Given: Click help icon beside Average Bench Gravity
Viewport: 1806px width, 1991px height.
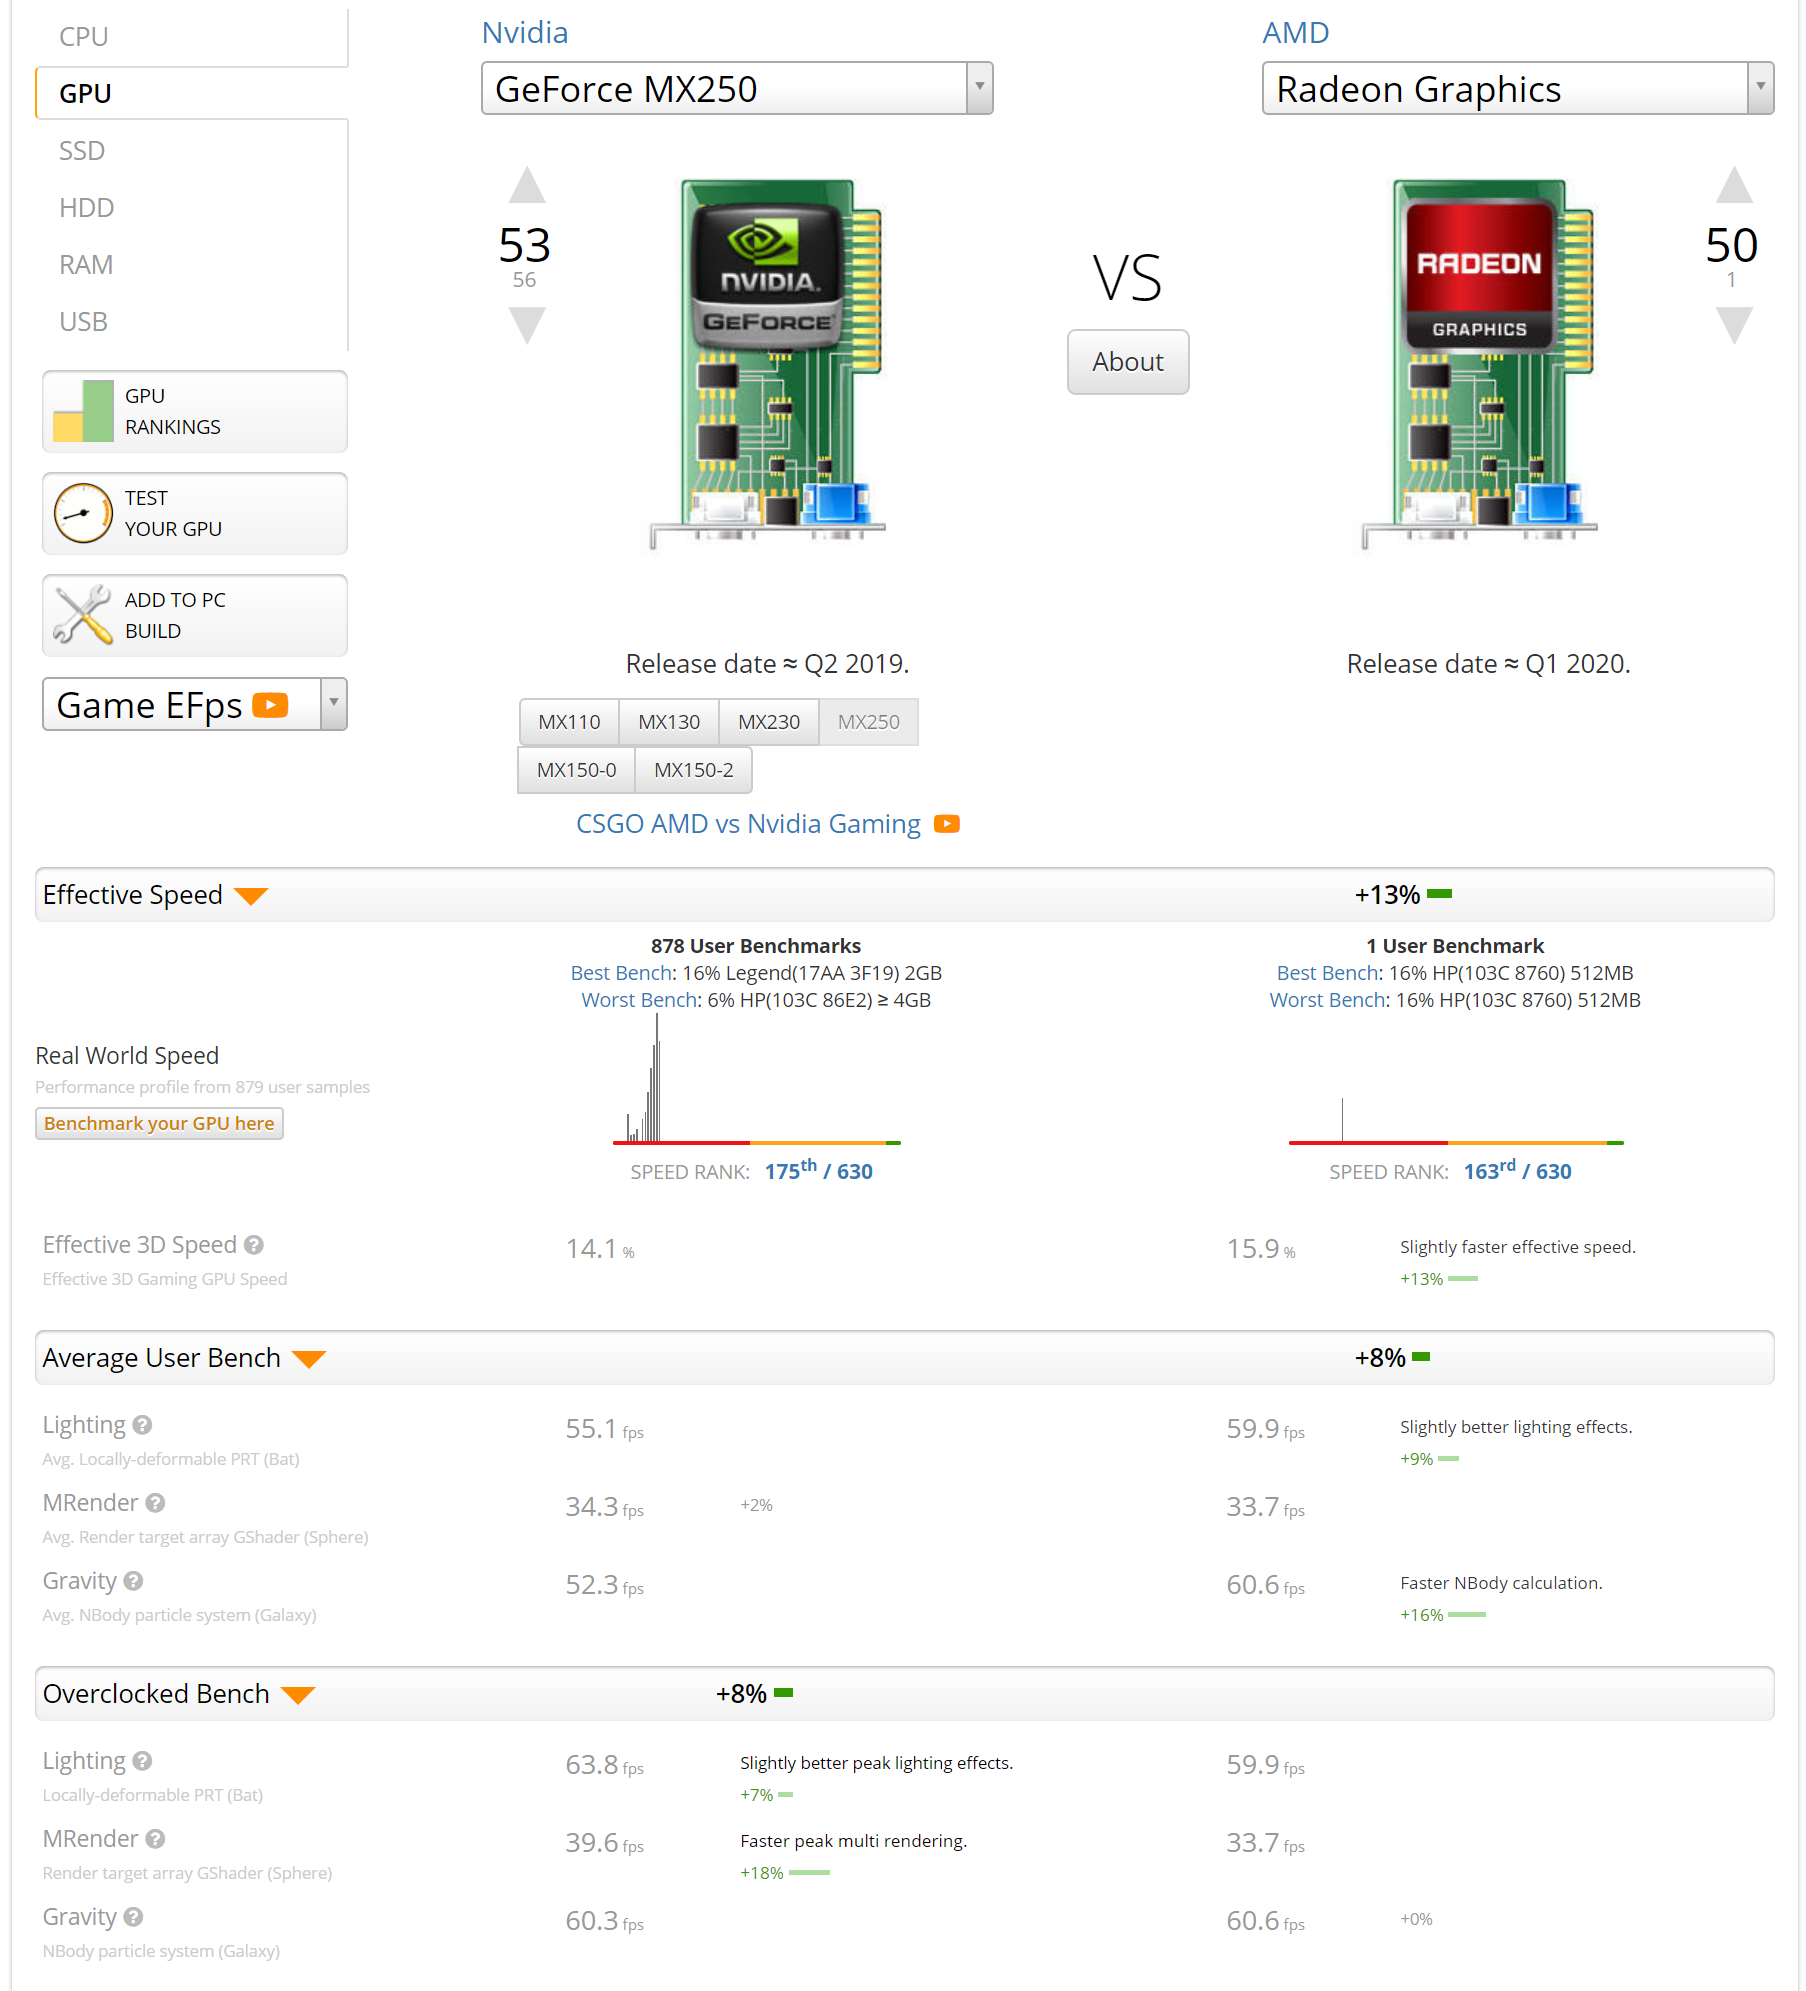Looking at the screenshot, I should click(x=133, y=1581).
